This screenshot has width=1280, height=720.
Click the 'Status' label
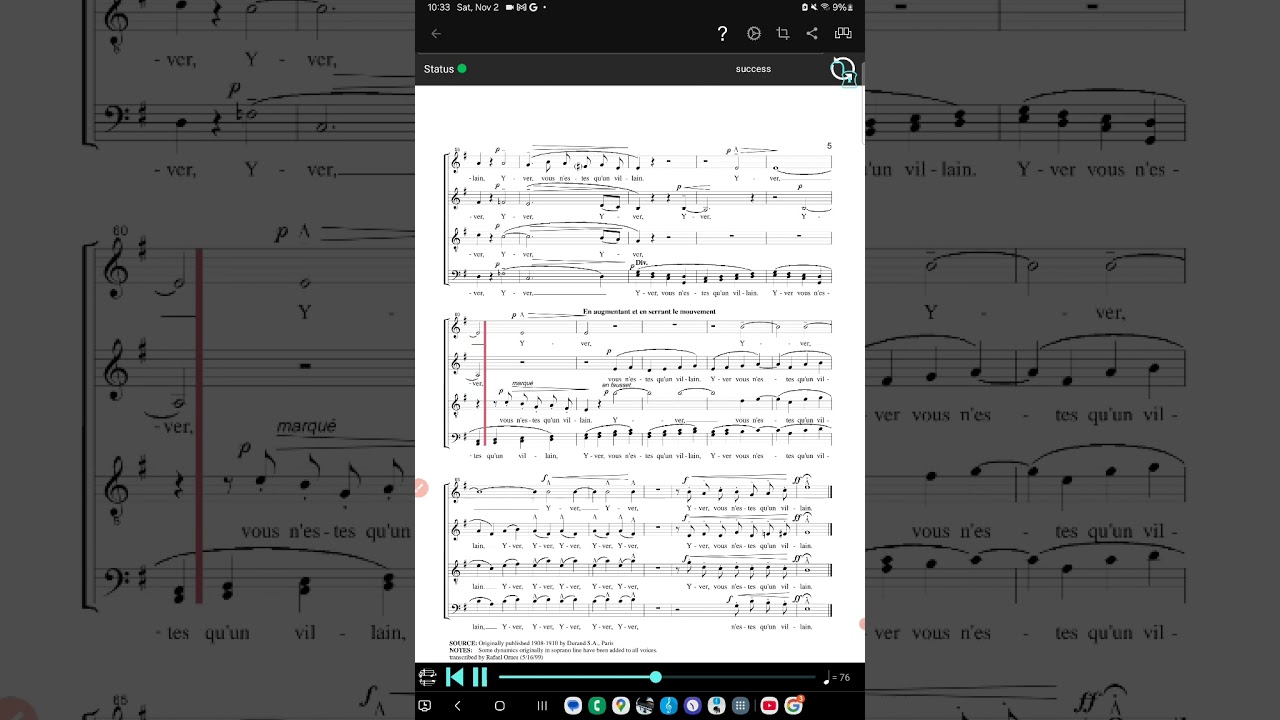439,69
